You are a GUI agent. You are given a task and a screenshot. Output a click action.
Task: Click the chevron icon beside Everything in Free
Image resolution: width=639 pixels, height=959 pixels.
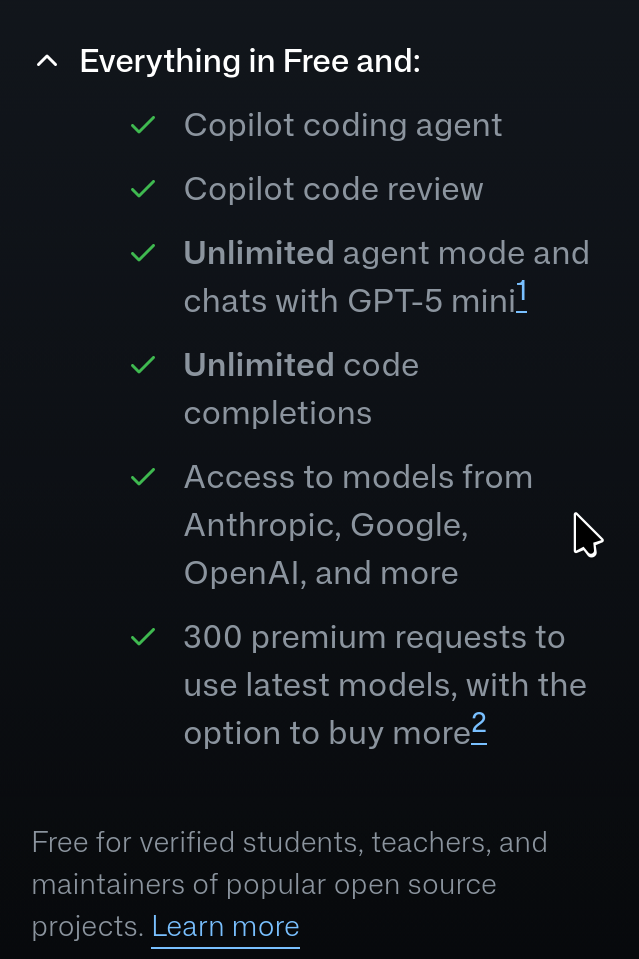[47, 61]
